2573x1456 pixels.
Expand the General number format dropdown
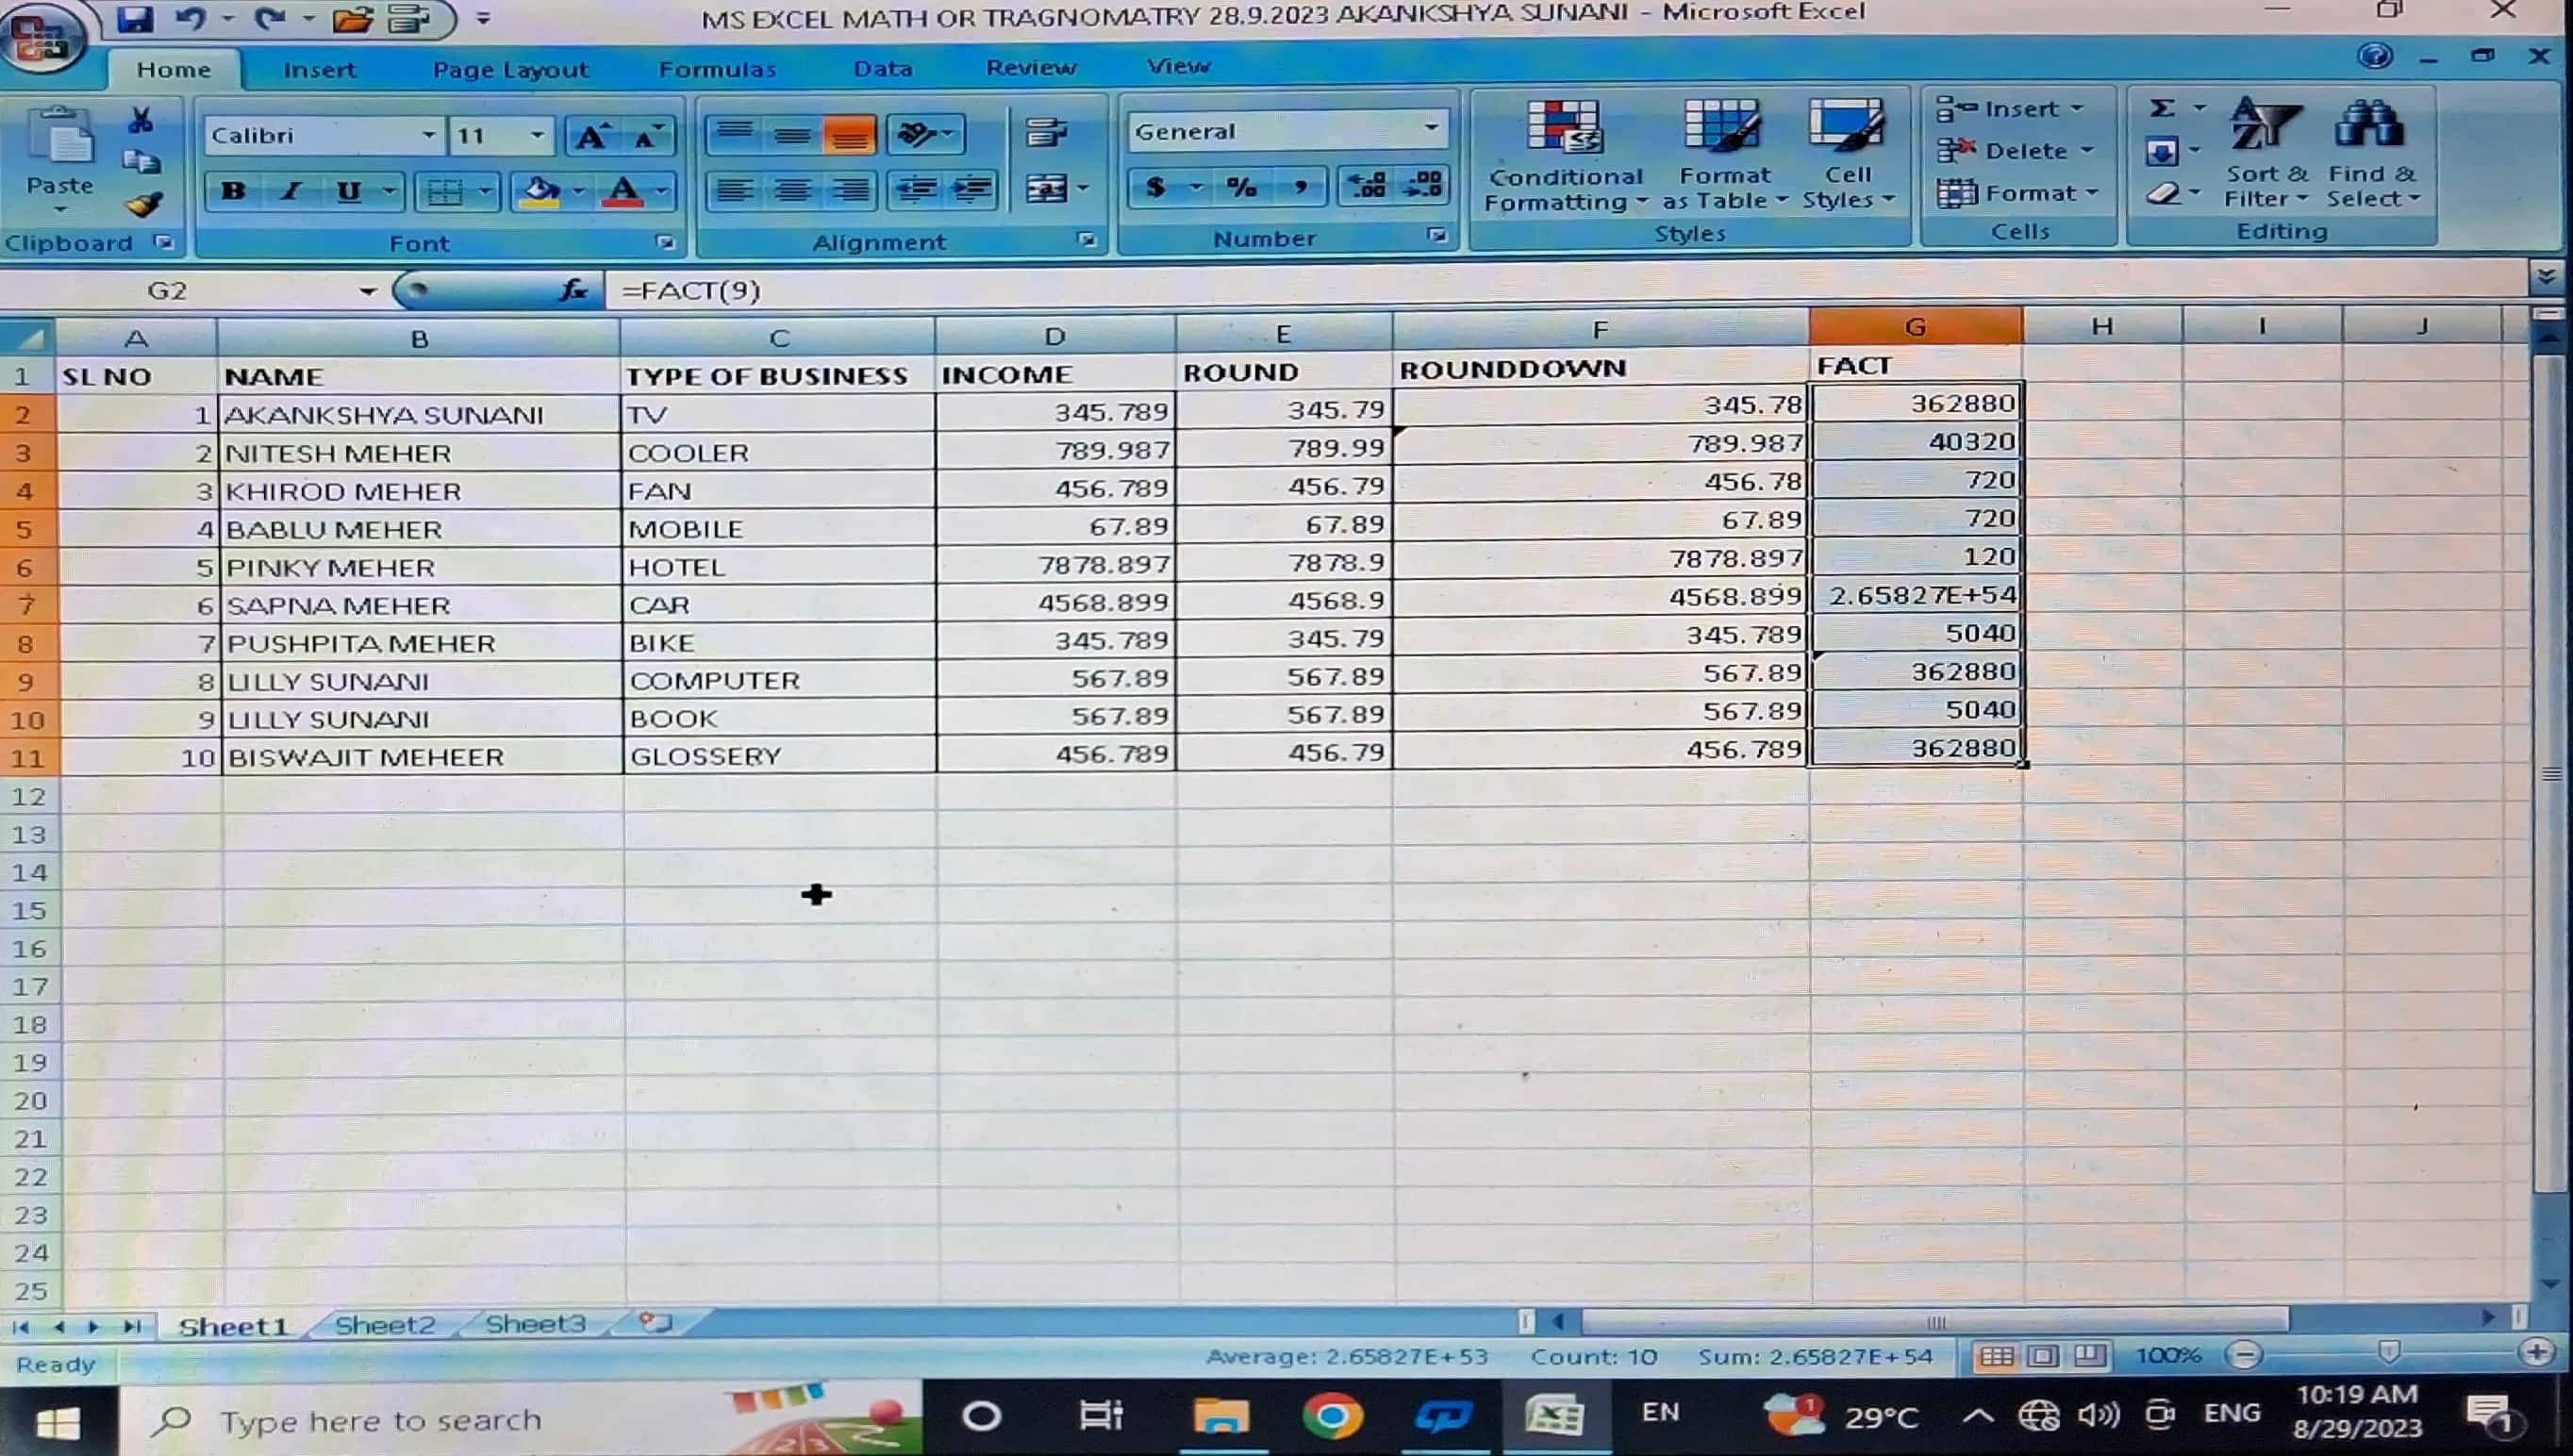1431,129
